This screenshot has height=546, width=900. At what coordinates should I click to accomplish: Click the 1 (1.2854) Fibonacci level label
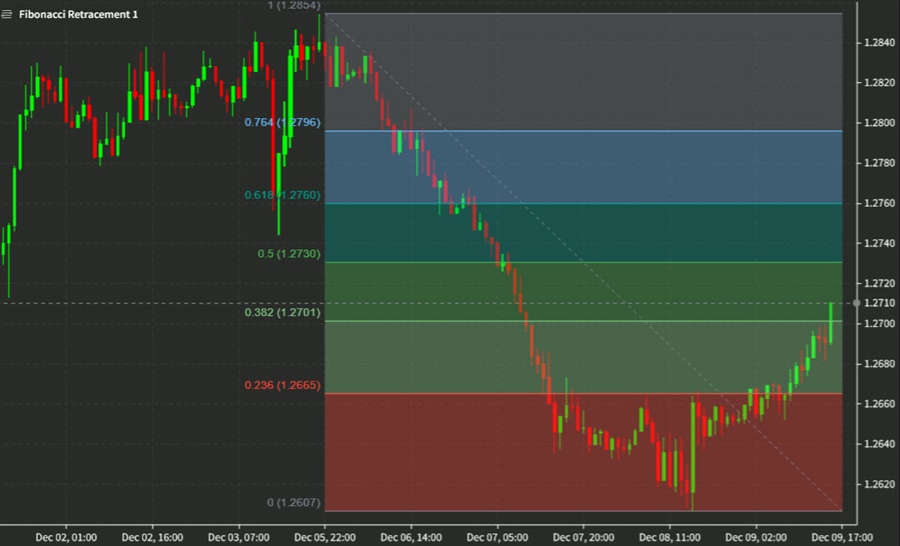pos(293,6)
